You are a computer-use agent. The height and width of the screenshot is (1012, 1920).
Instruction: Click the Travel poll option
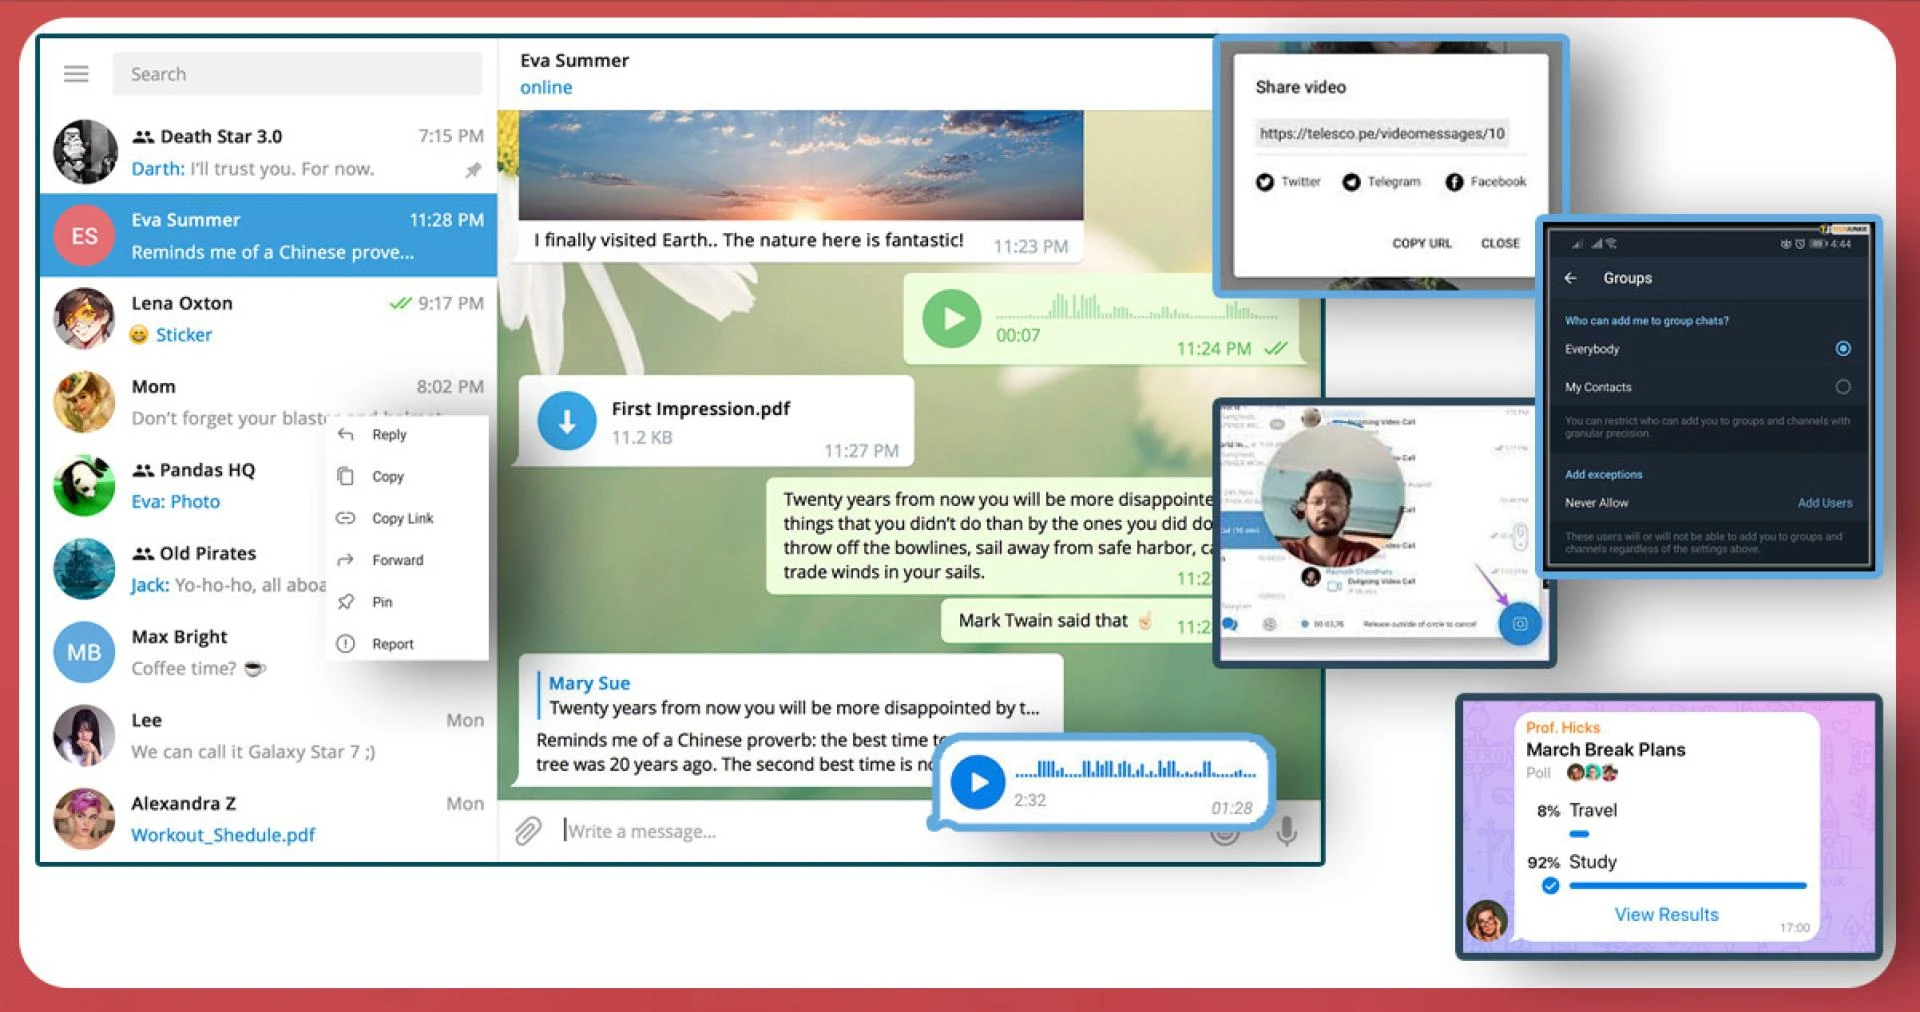pos(1591,811)
